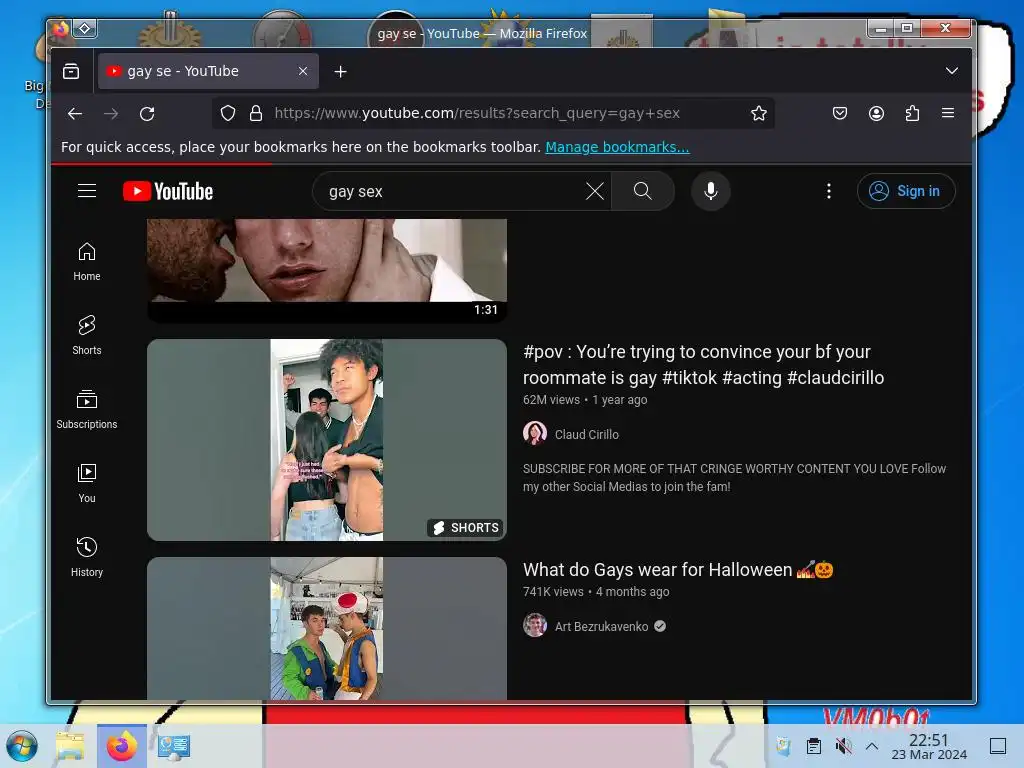Reload the current page
Viewport: 1024px width, 768px height.
pos(147,114)
